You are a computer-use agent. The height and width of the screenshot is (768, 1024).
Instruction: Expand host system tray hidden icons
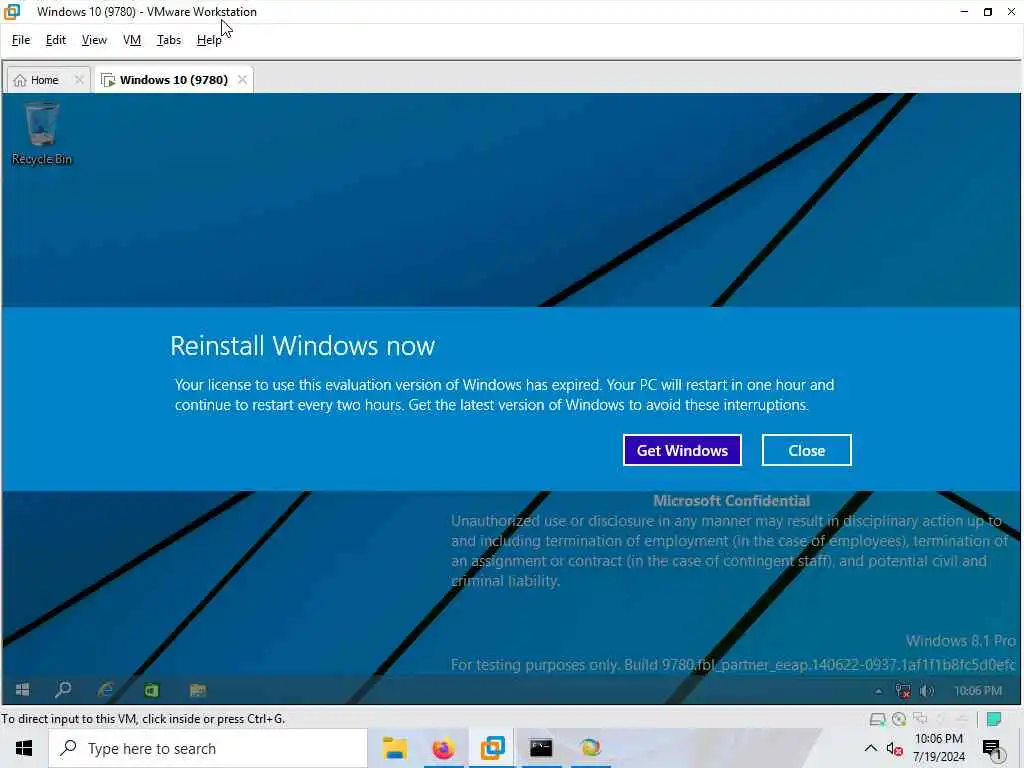click(871, 748)
